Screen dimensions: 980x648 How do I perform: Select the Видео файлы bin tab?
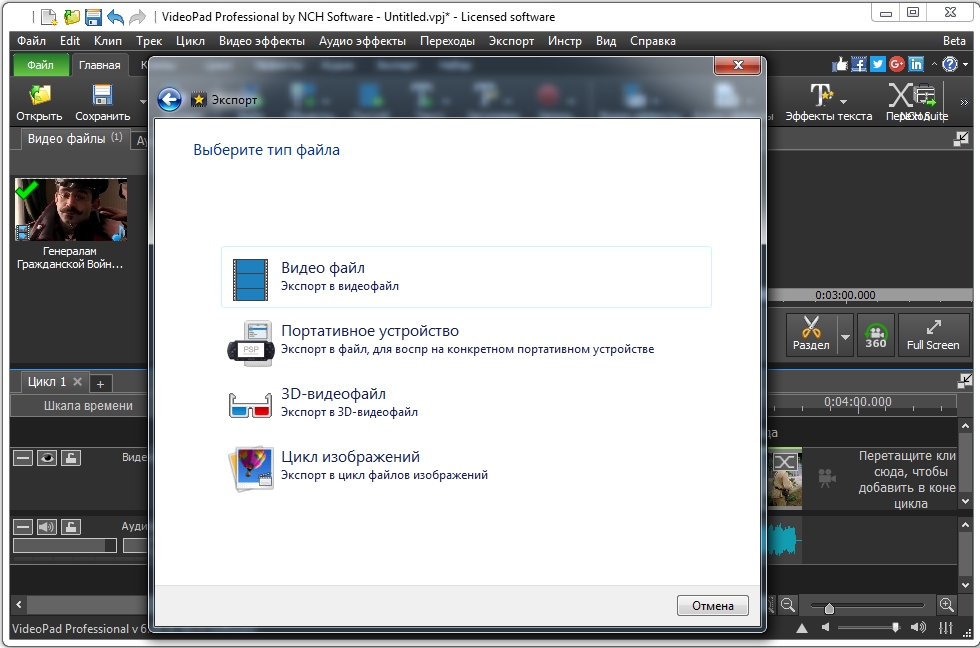pos(74,139)
